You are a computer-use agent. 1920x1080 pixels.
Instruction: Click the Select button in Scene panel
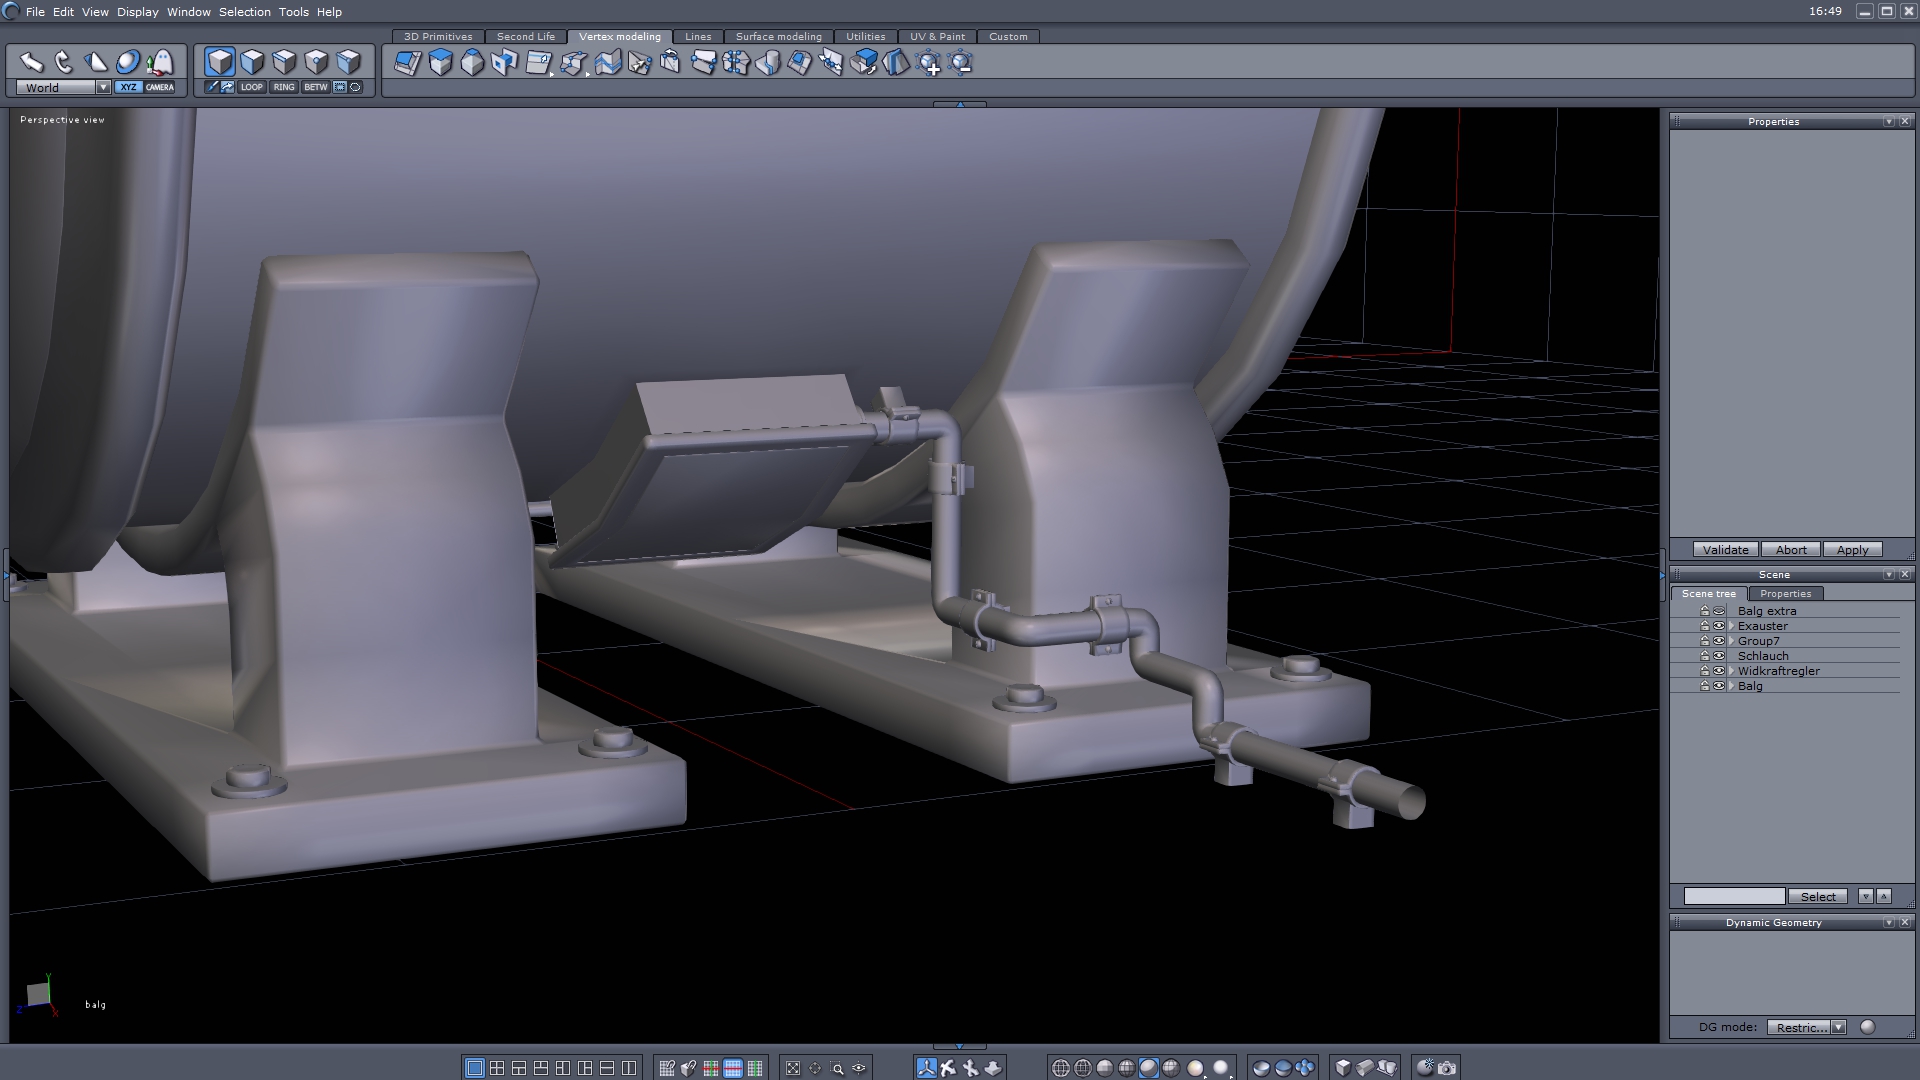pyautogui.click(x=1817, y=896)
